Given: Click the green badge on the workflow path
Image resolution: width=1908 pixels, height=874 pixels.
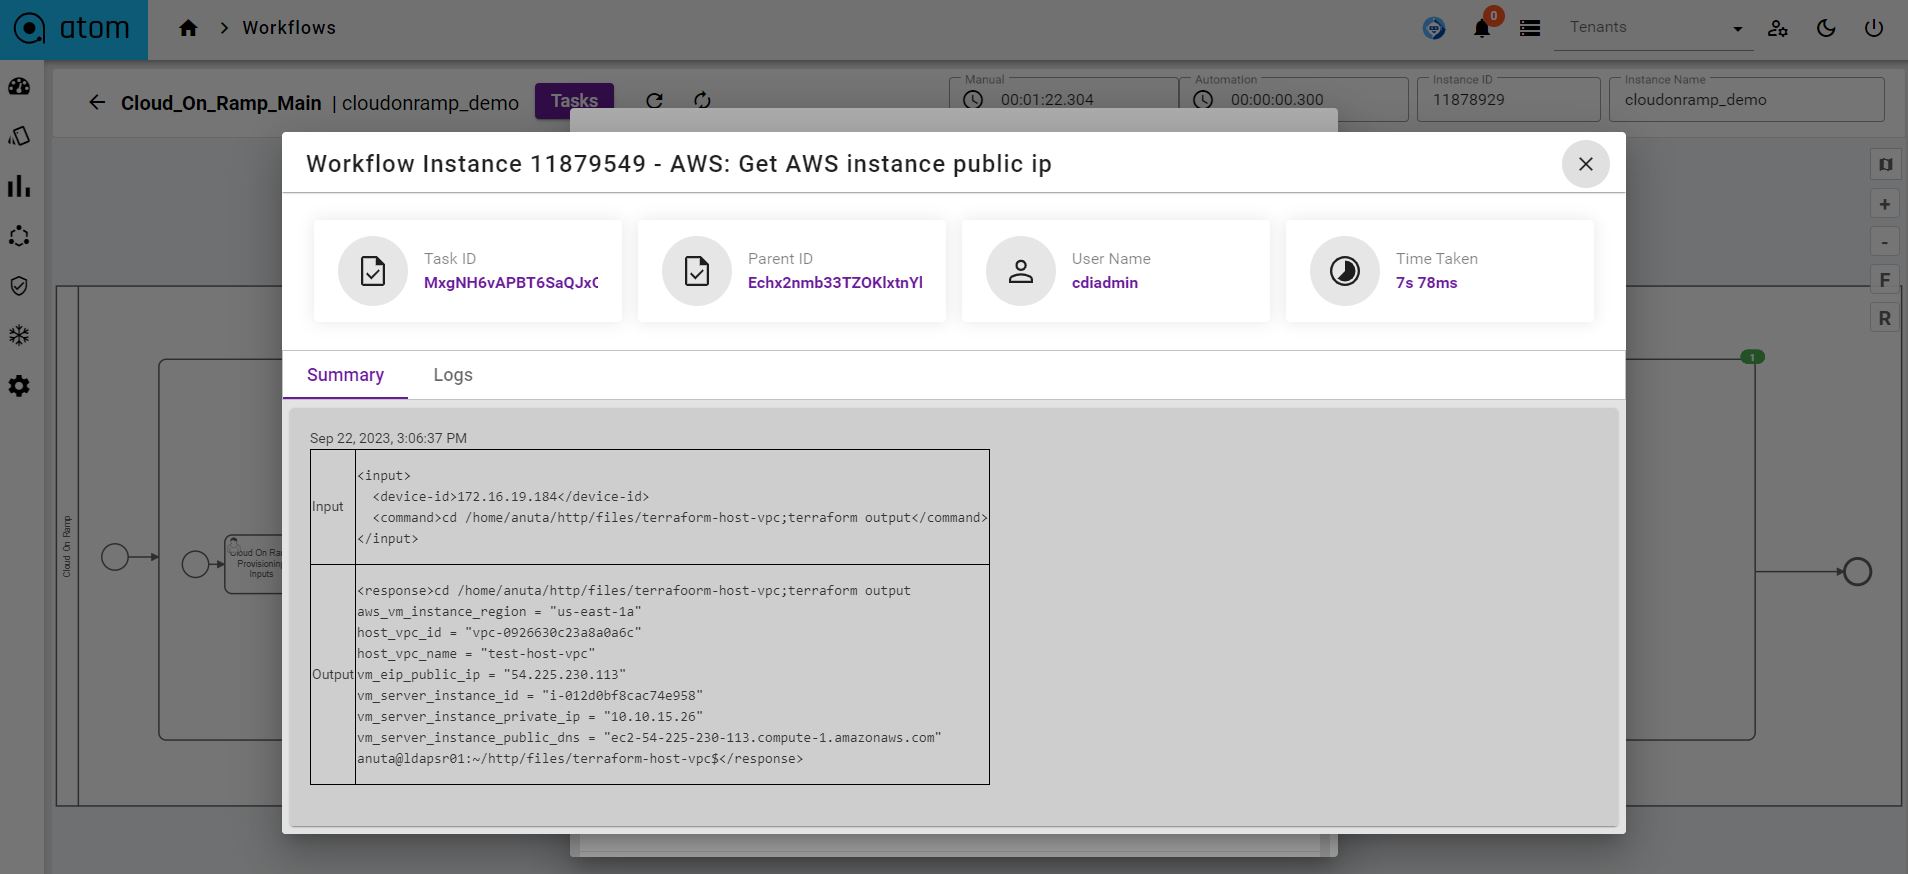Looking at the screenshot, I should tap(1752, 357).
